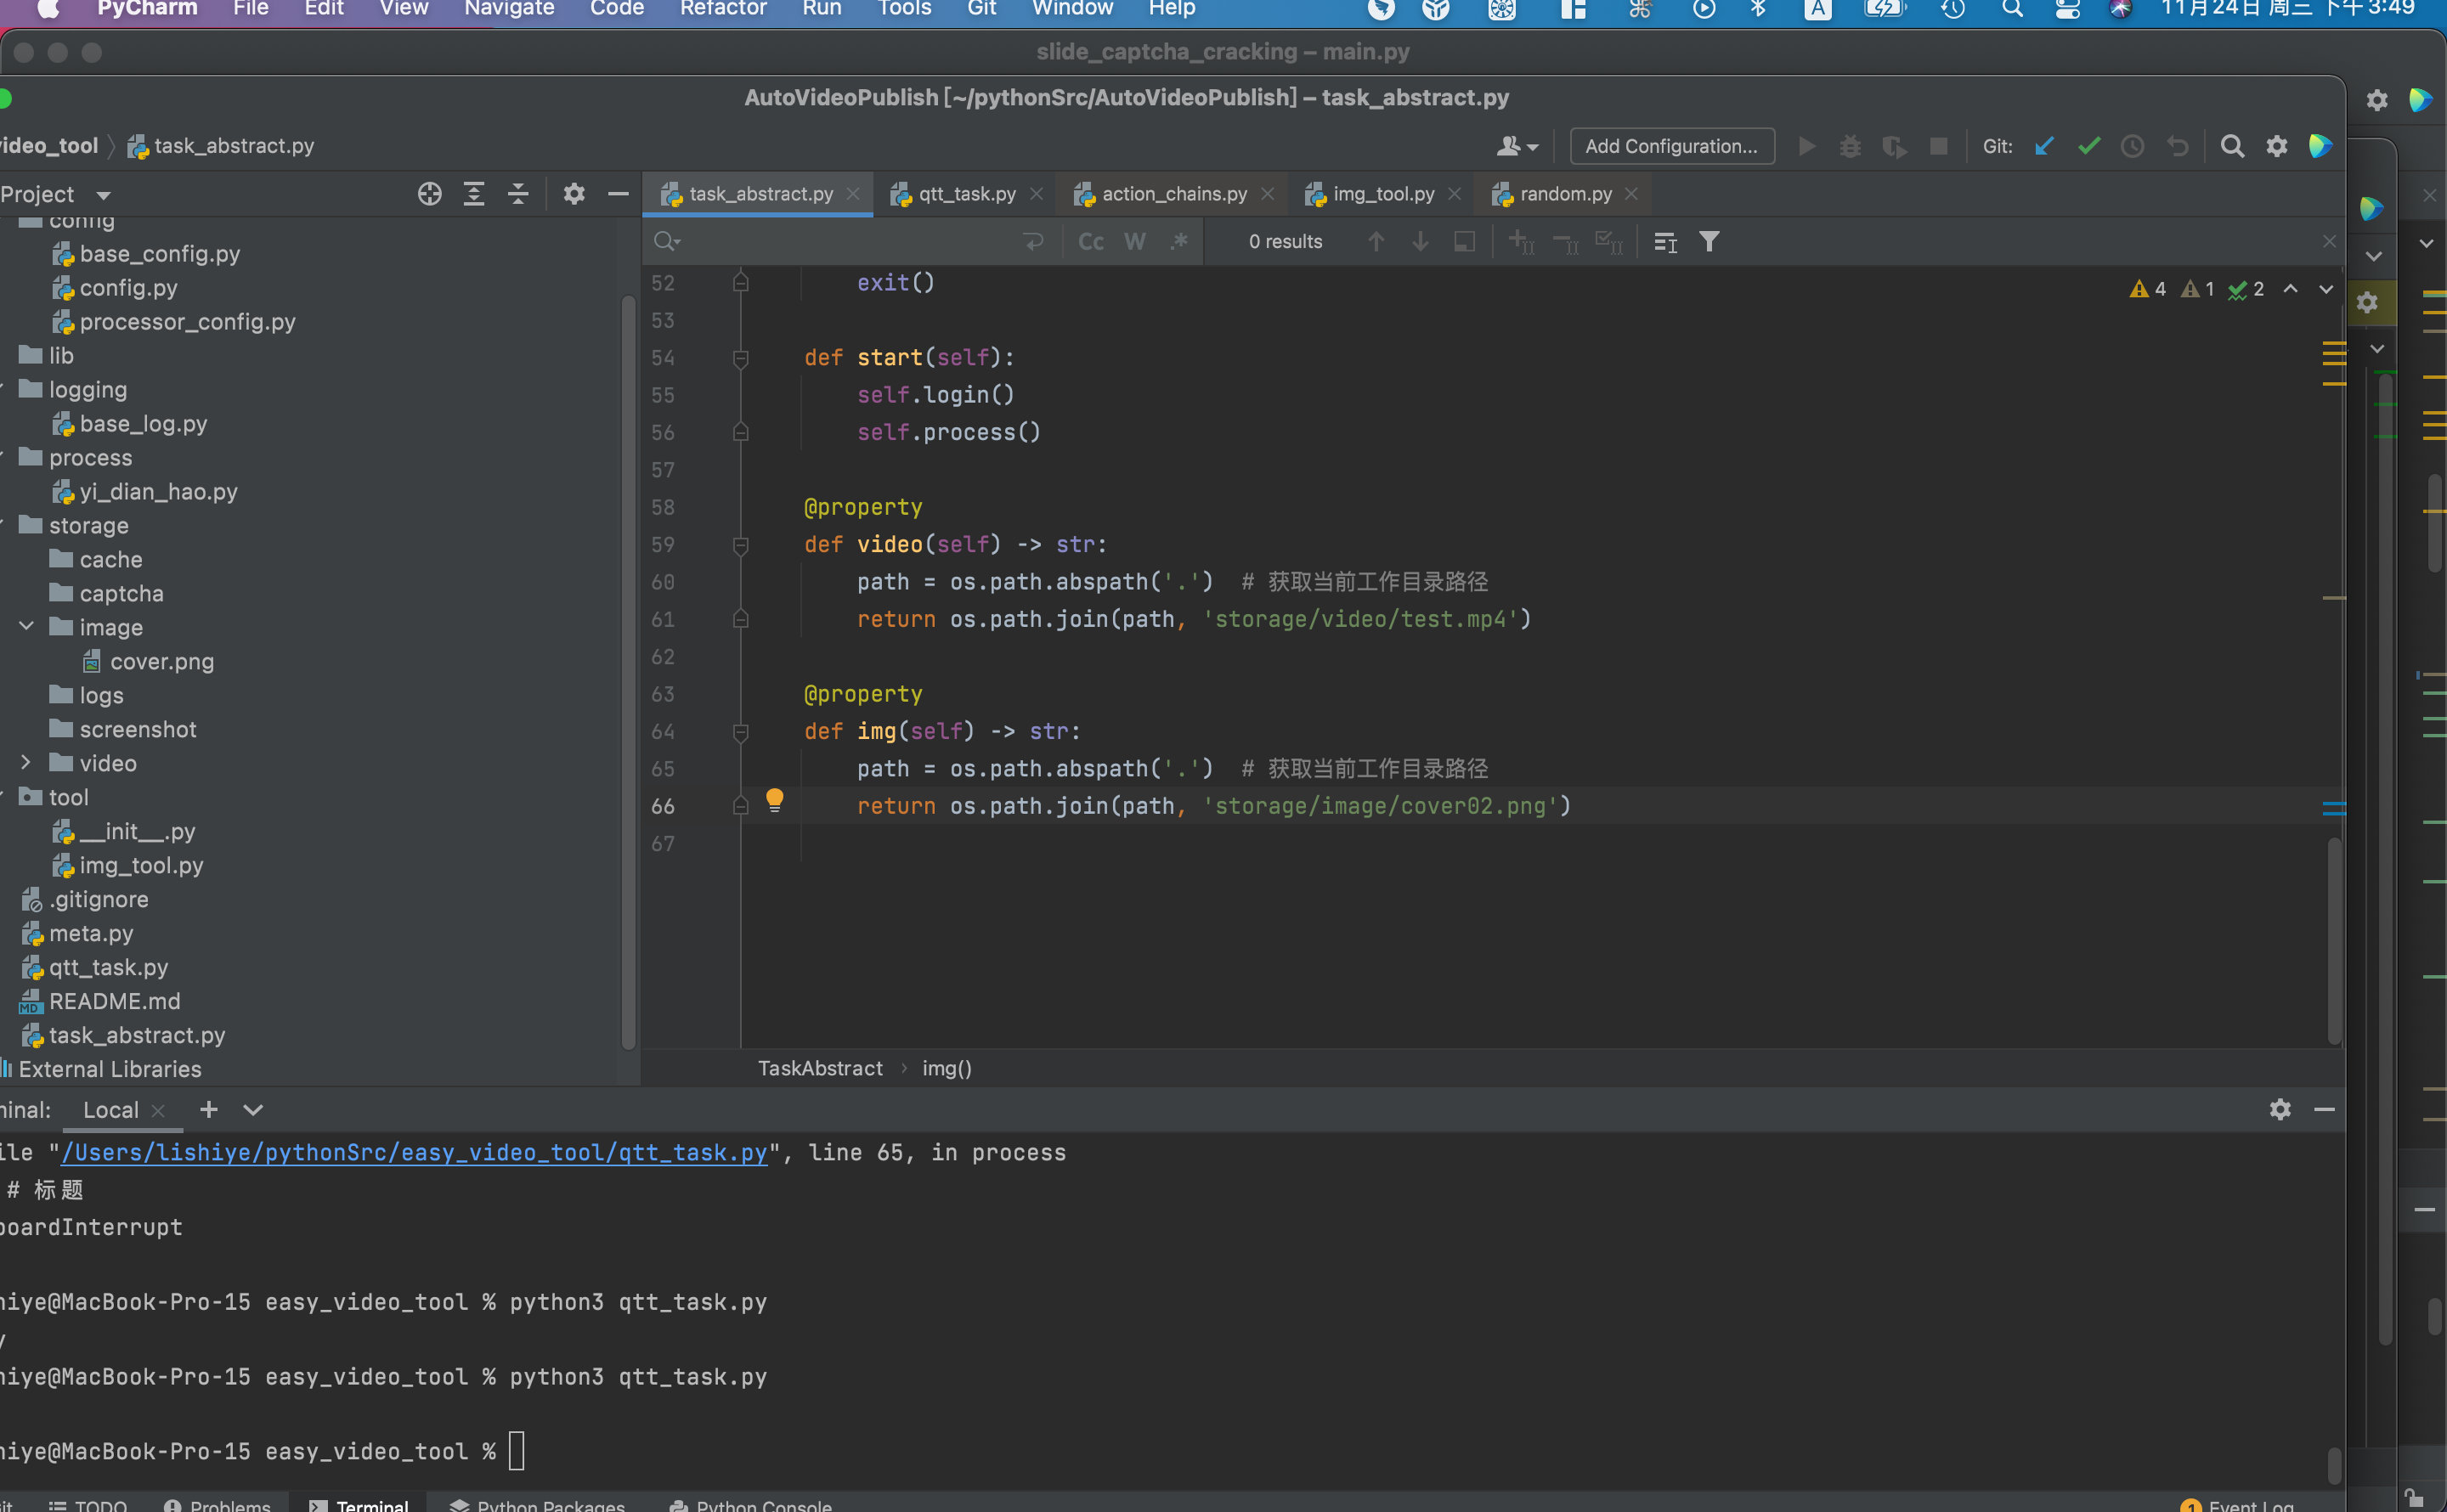Expand the storage tree item
This screenshot has width=2447, height=1512.
pyautogui.click(x=26, y=524)
